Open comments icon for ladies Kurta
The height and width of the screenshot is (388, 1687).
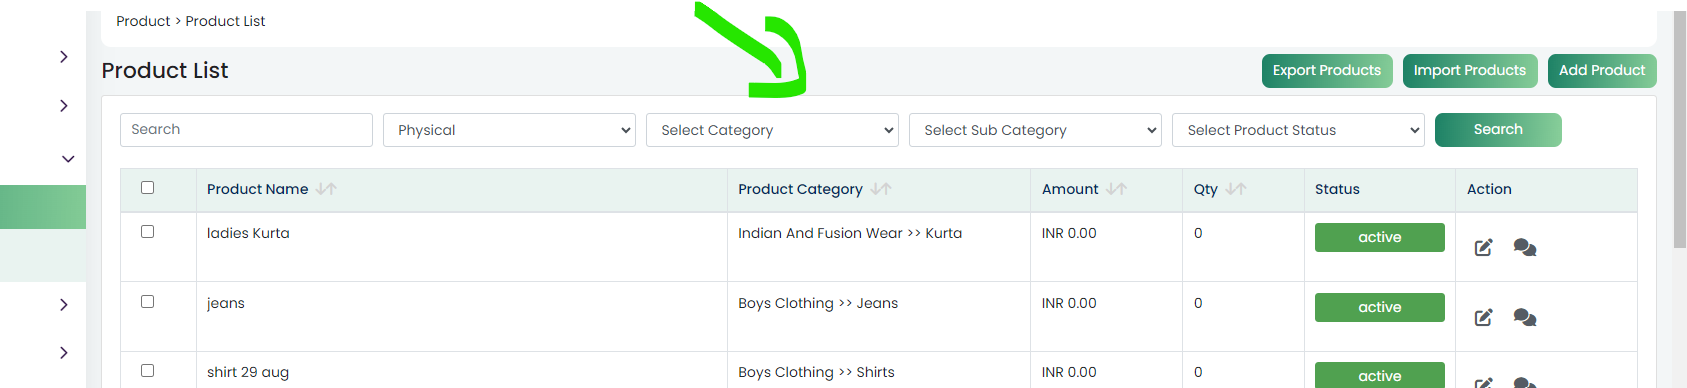click(1525, 247)
